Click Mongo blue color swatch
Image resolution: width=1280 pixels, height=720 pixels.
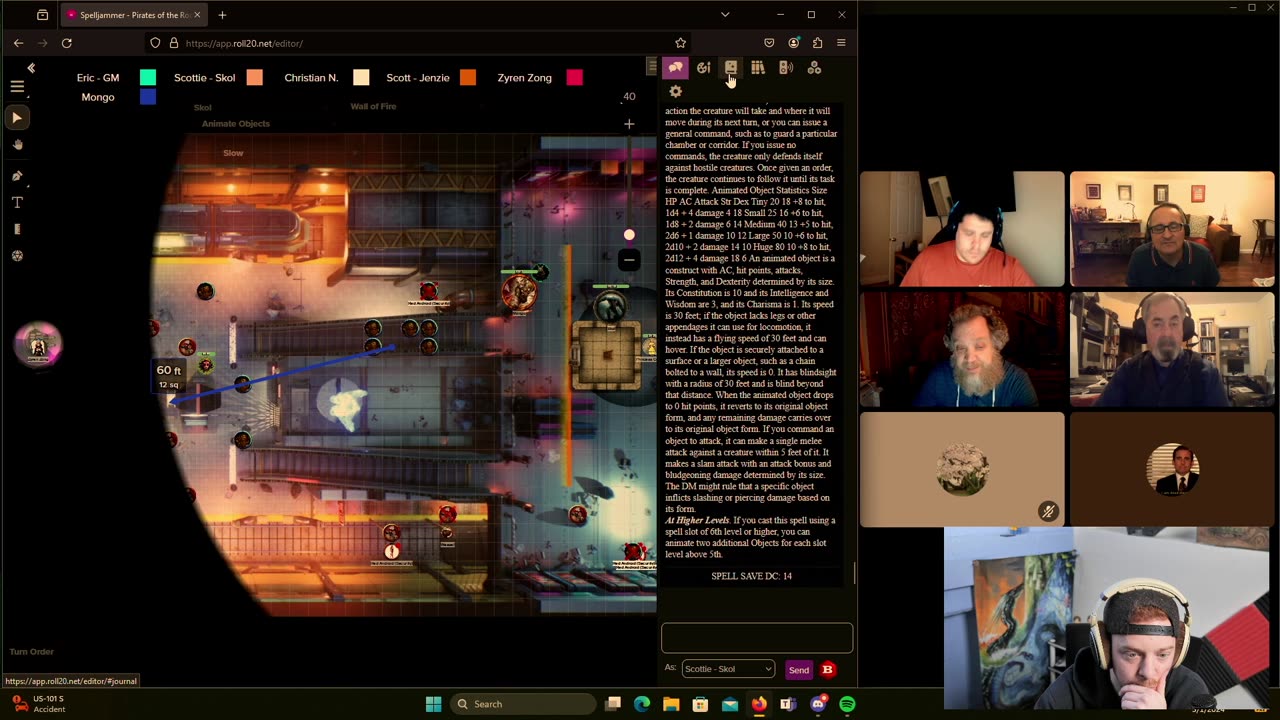pyautogui.click(x=148, y=97)
